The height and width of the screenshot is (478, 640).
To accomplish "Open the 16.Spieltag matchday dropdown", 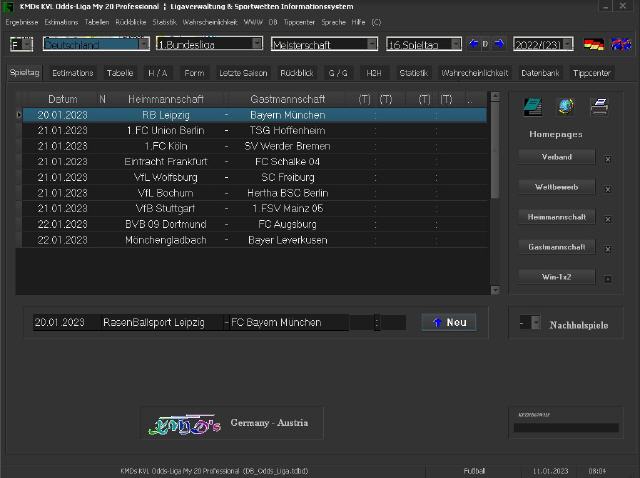I will point(456,44).
